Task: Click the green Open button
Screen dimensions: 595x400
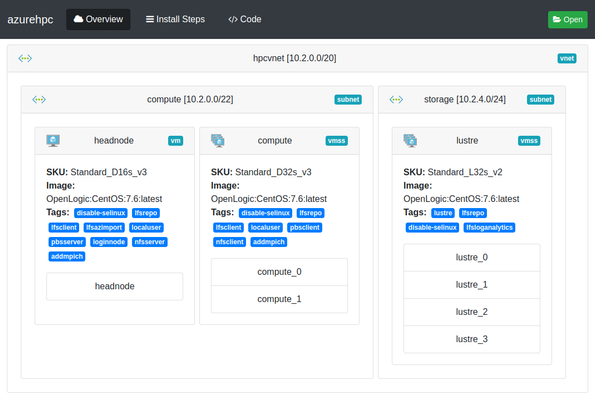Action: coord(568,20)
